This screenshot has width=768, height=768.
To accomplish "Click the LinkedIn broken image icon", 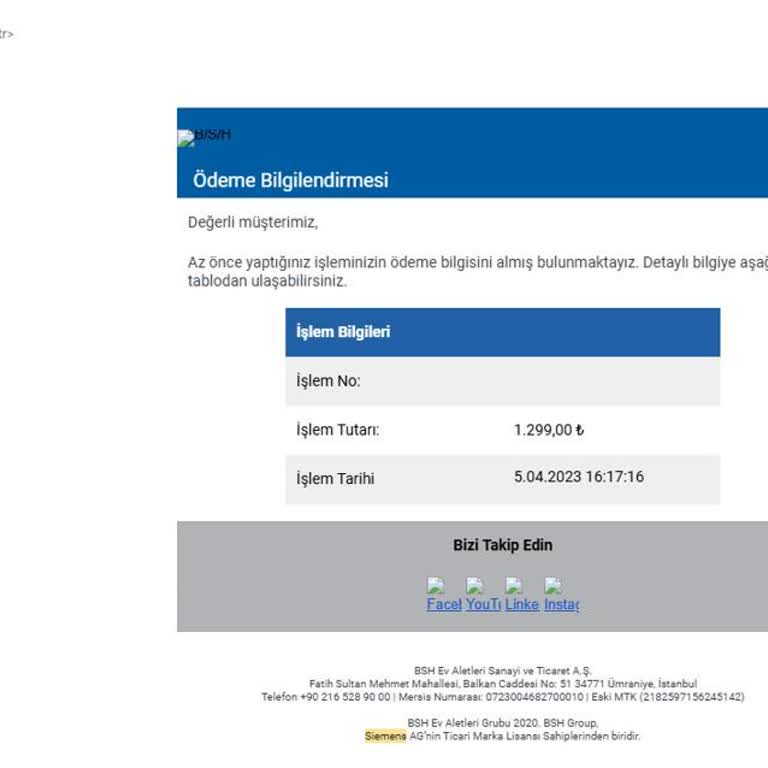I will (514, 586).
